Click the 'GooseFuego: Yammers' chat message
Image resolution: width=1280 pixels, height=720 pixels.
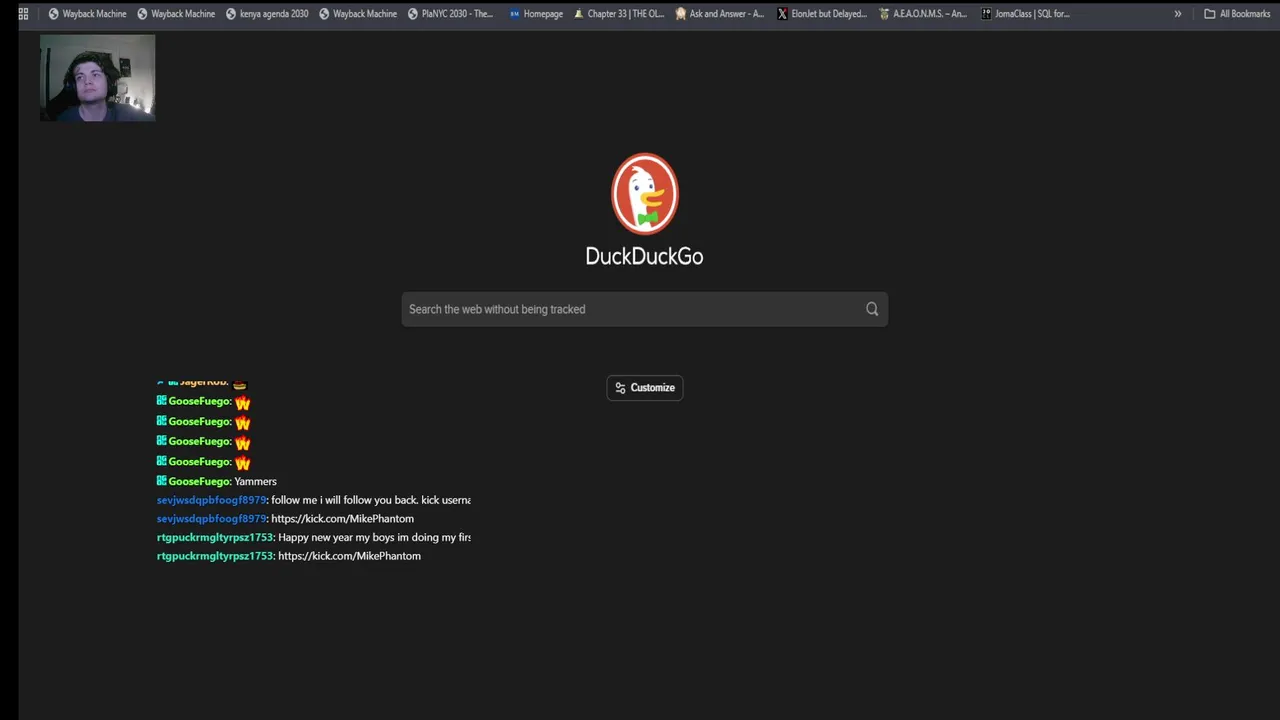point(217,481)
